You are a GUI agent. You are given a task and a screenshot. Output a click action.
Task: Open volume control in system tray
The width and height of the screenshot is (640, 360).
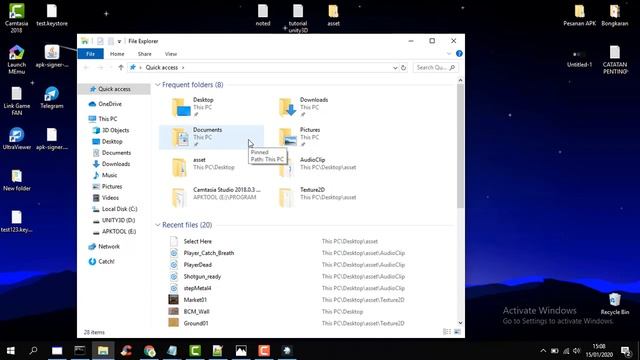click(x=576, y=351)
